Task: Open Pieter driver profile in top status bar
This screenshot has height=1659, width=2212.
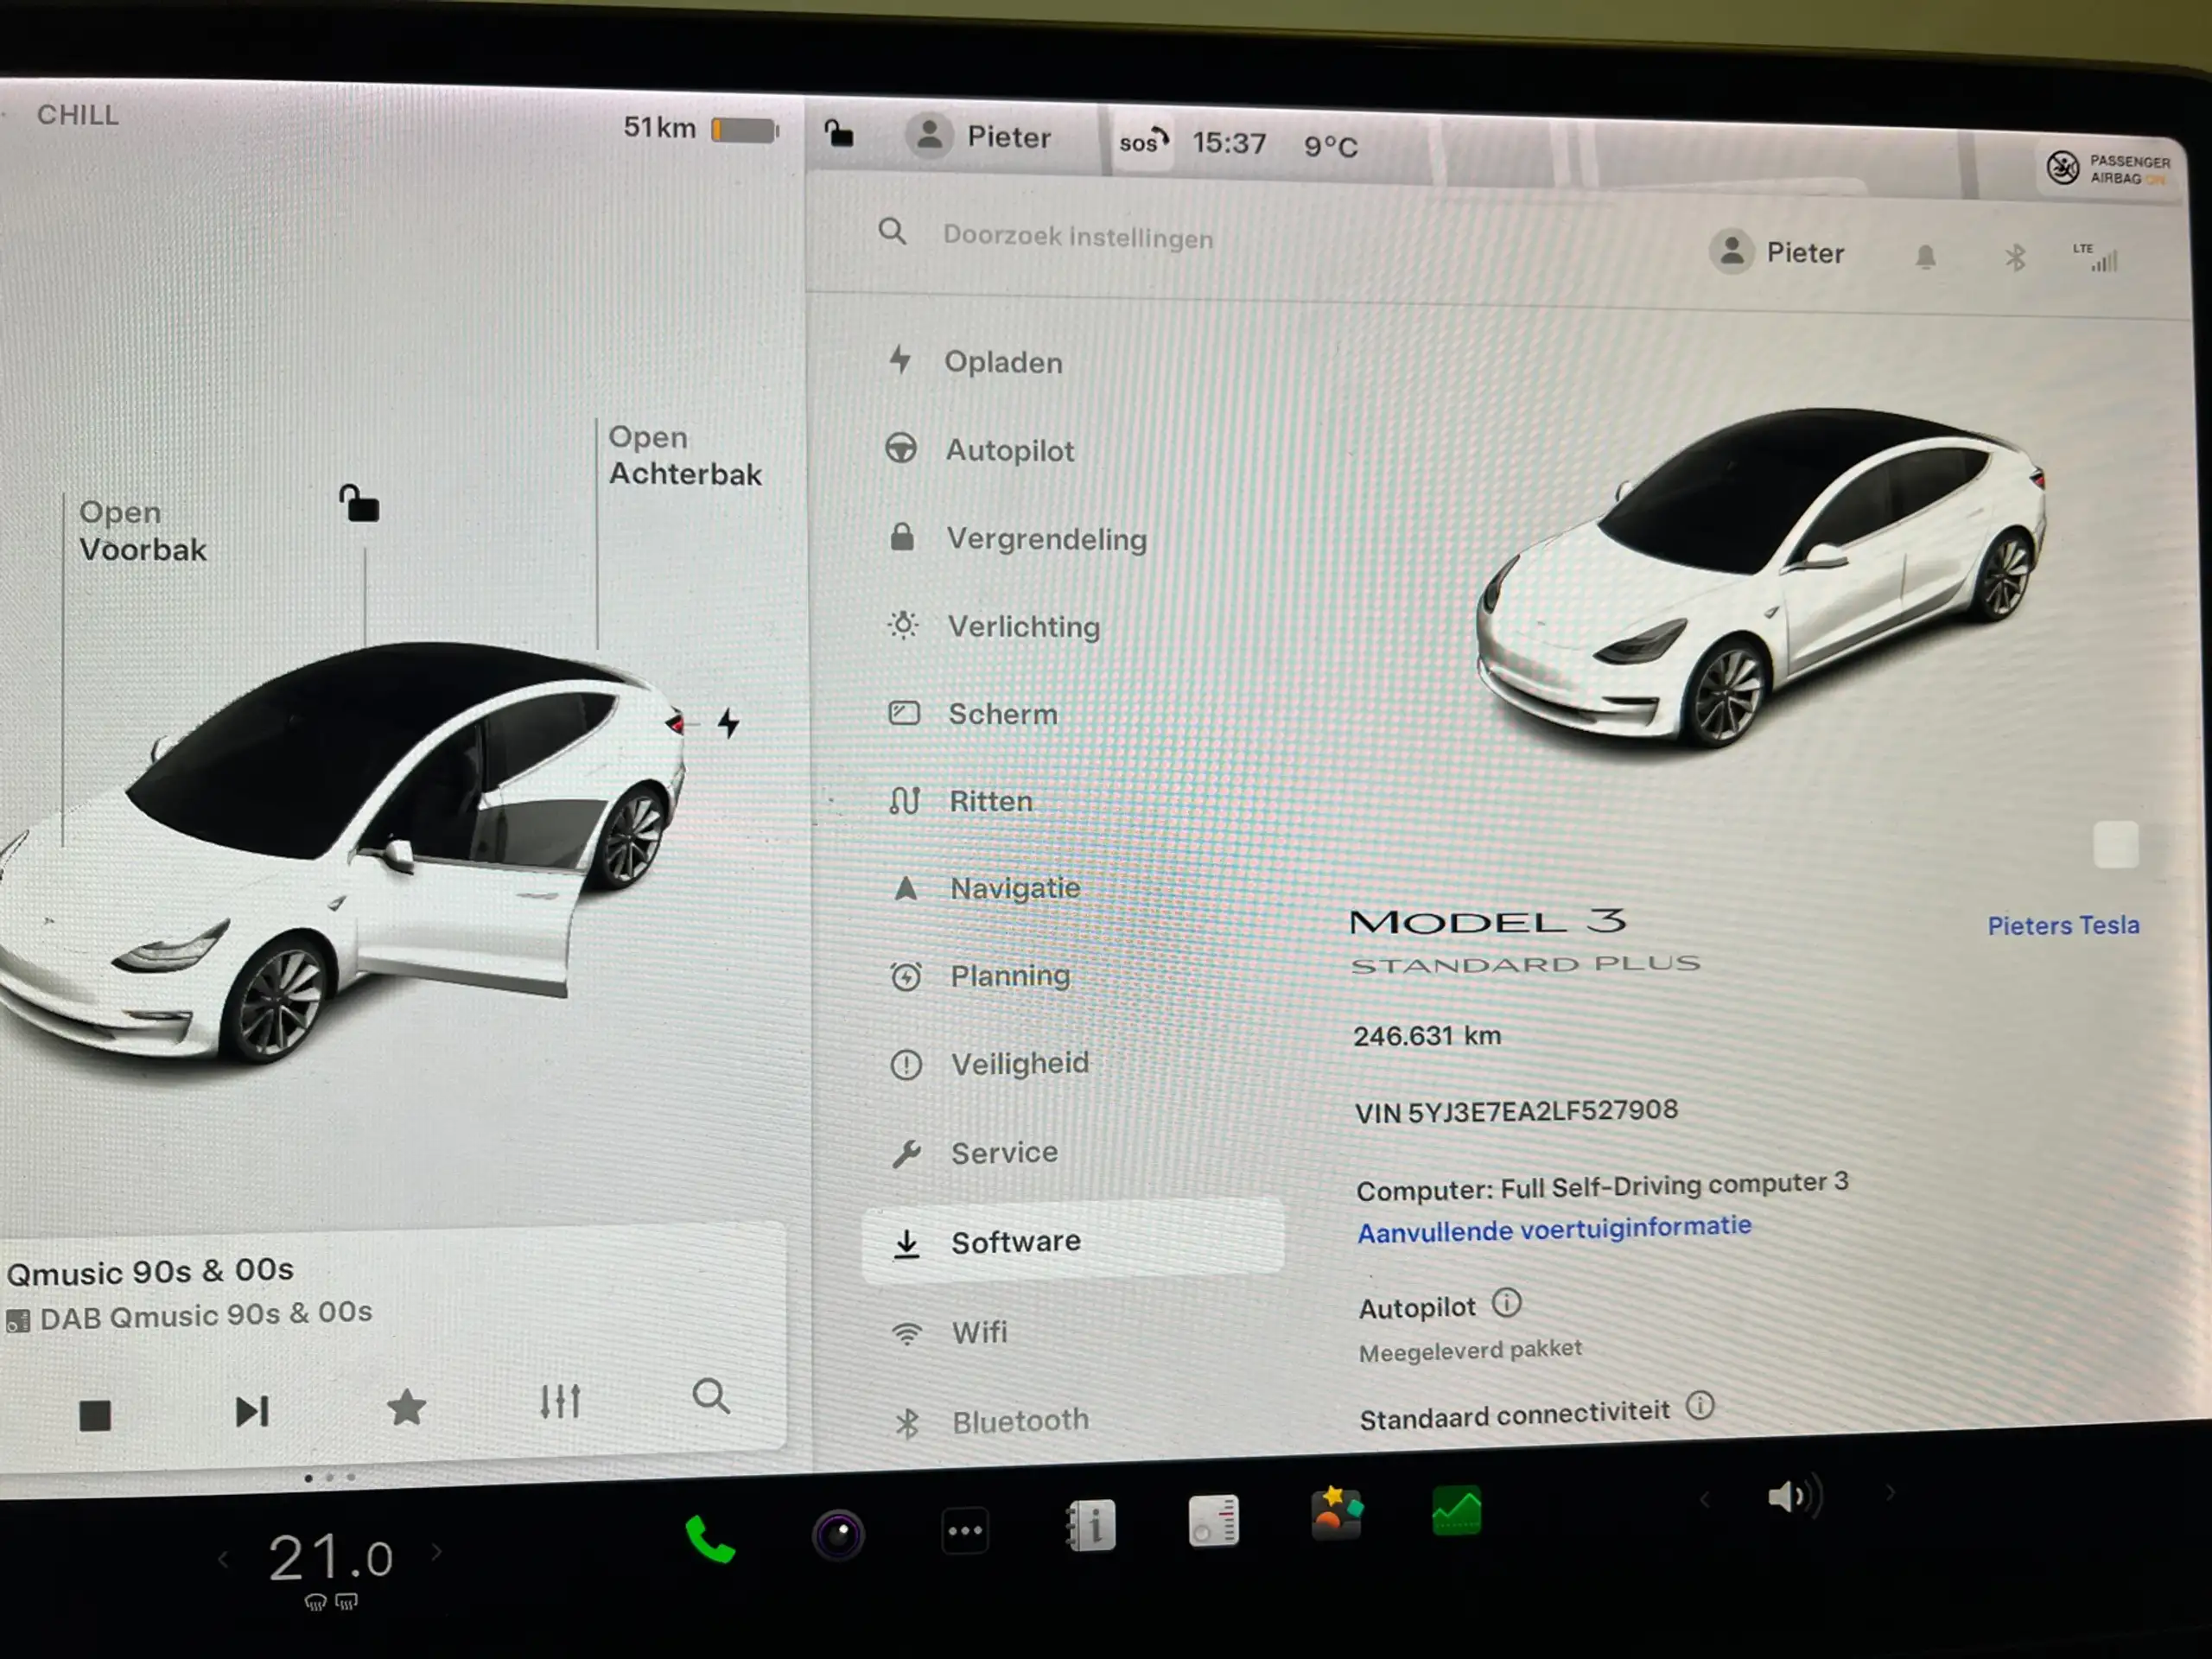Action: click(978, 136)
